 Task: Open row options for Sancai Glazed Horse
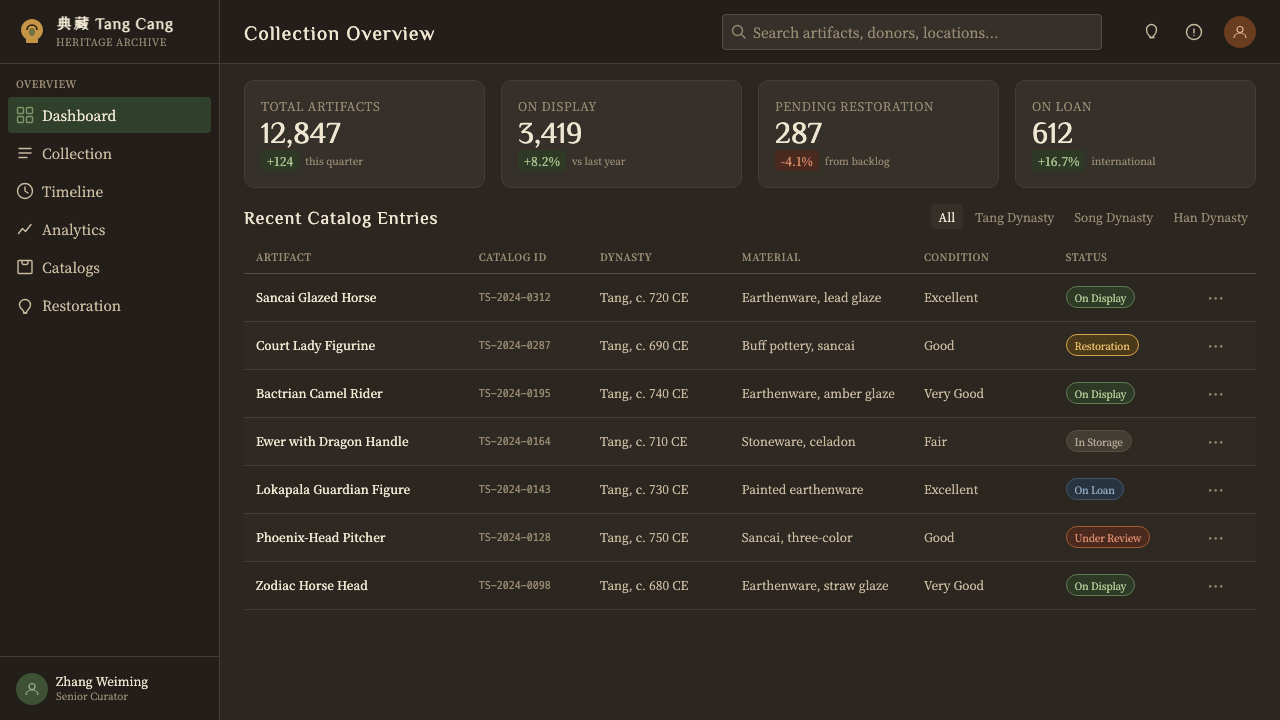[1216, 298]
